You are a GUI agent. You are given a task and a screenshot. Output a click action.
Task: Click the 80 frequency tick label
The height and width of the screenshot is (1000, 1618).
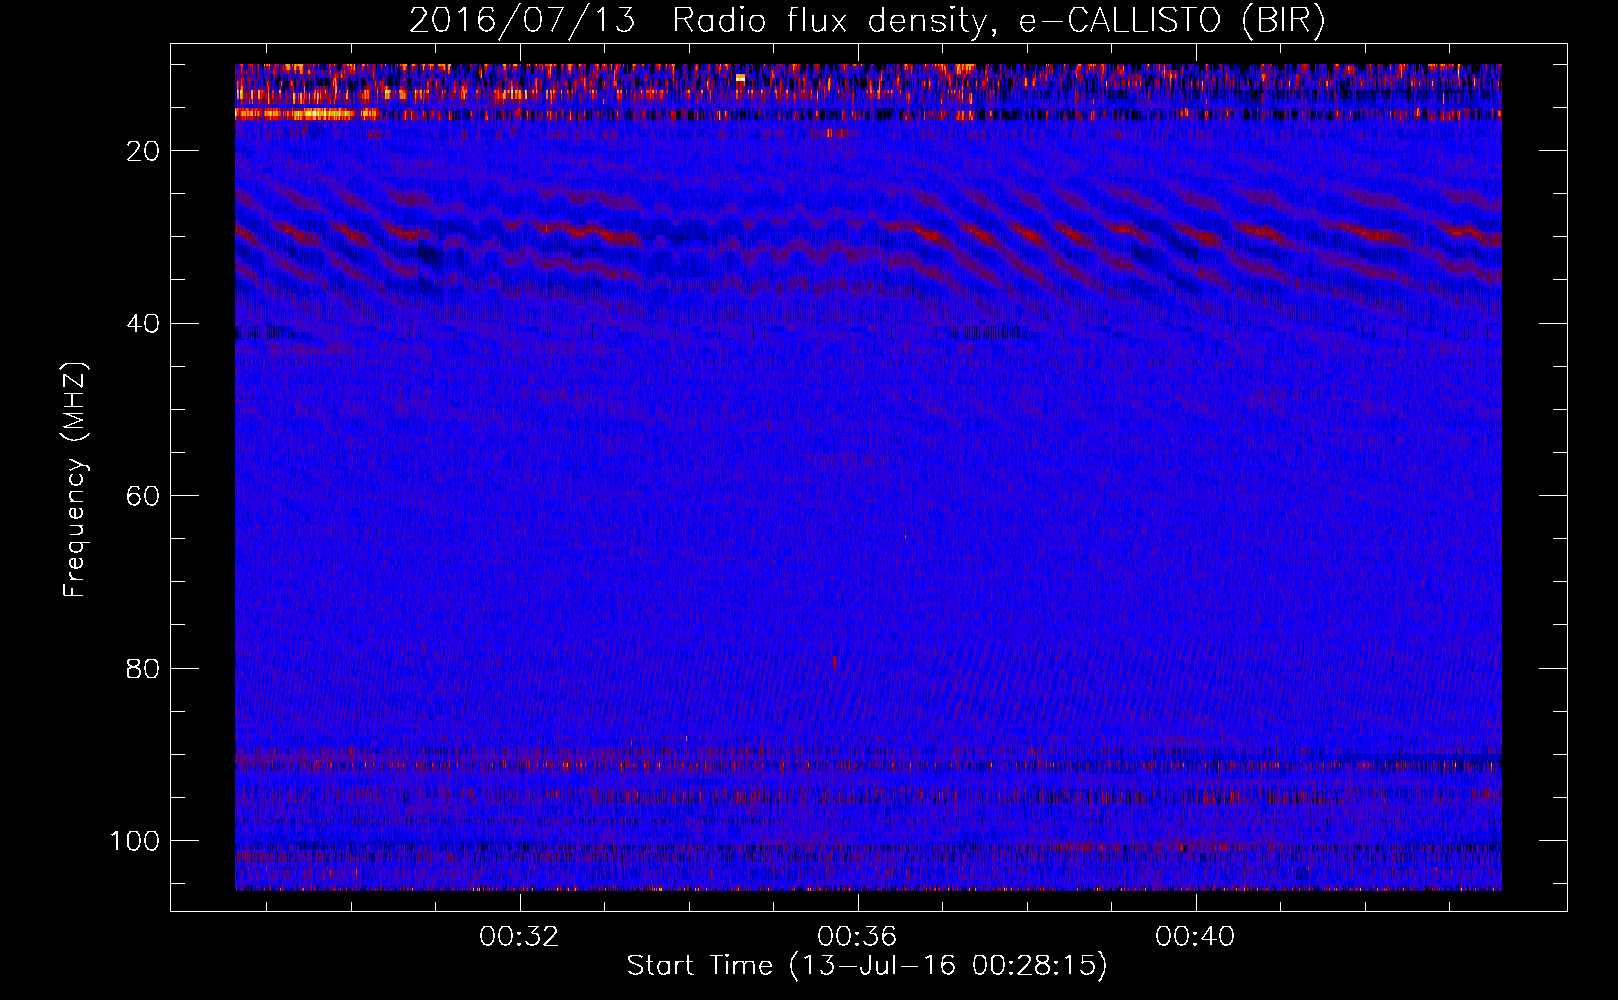pos(144,668)
